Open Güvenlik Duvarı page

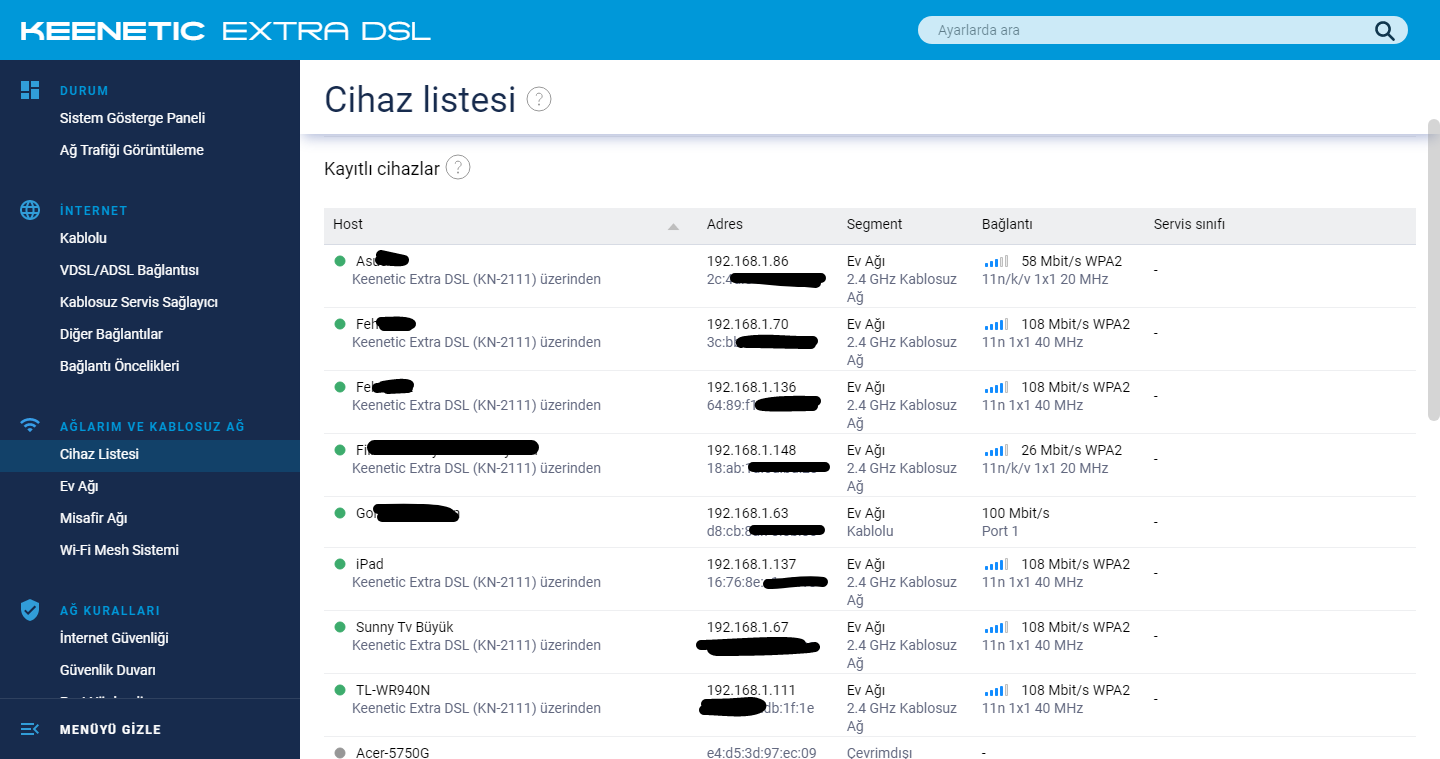(107, 670)
